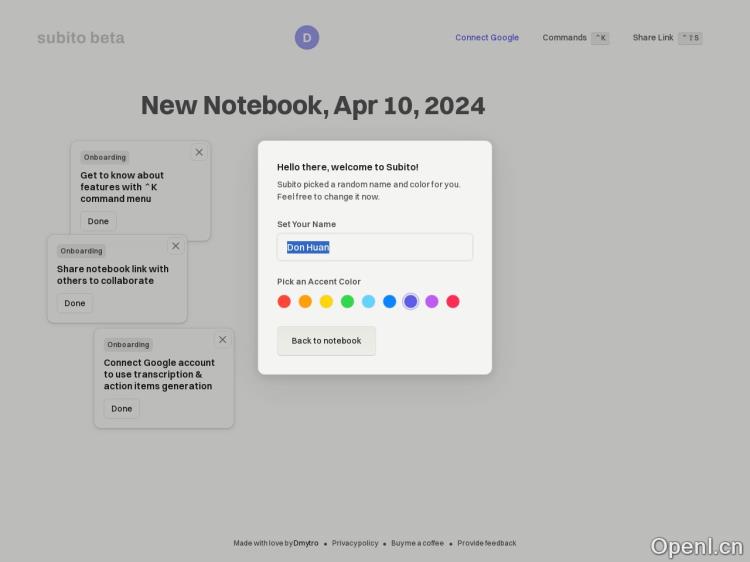Viewport: 750px width, 562px height.
Task: Select the violet accent color swatch
Action: click(x=432, y=301)
